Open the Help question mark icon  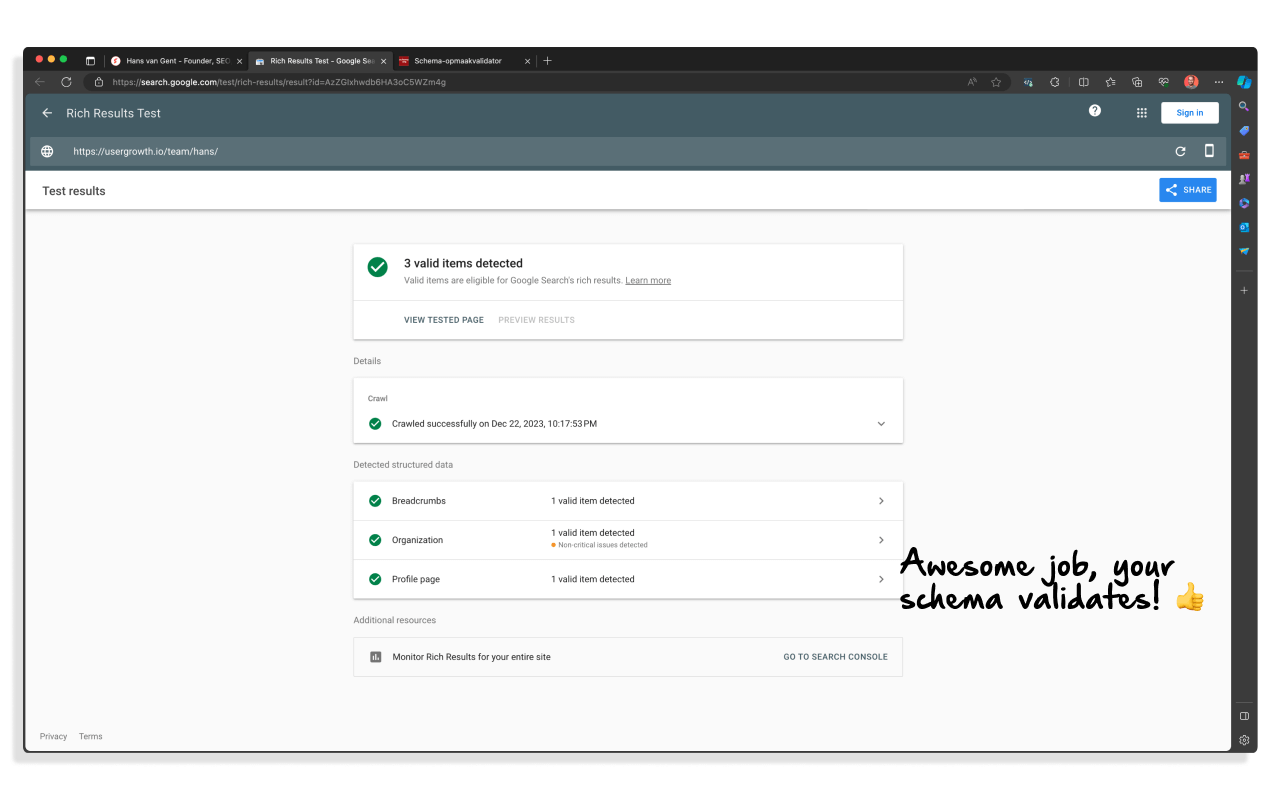tap(1095, 111)
